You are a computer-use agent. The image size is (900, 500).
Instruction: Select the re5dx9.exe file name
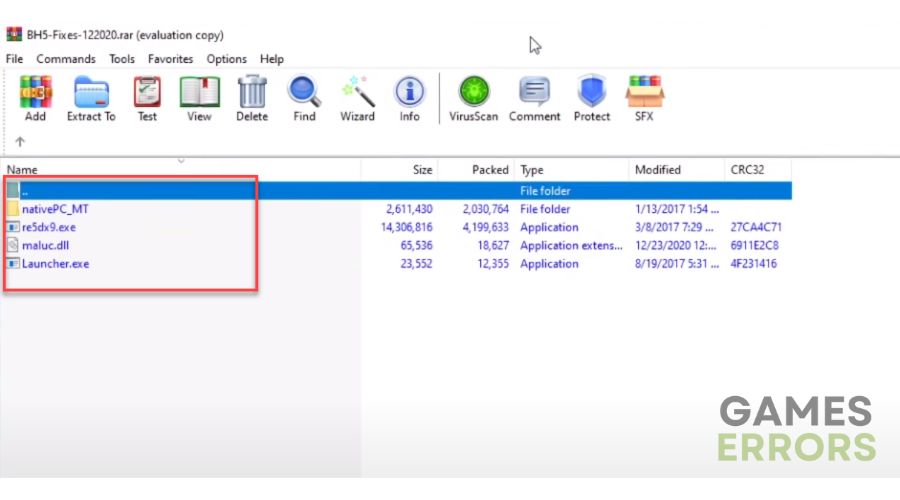click(x=49, y=227)
